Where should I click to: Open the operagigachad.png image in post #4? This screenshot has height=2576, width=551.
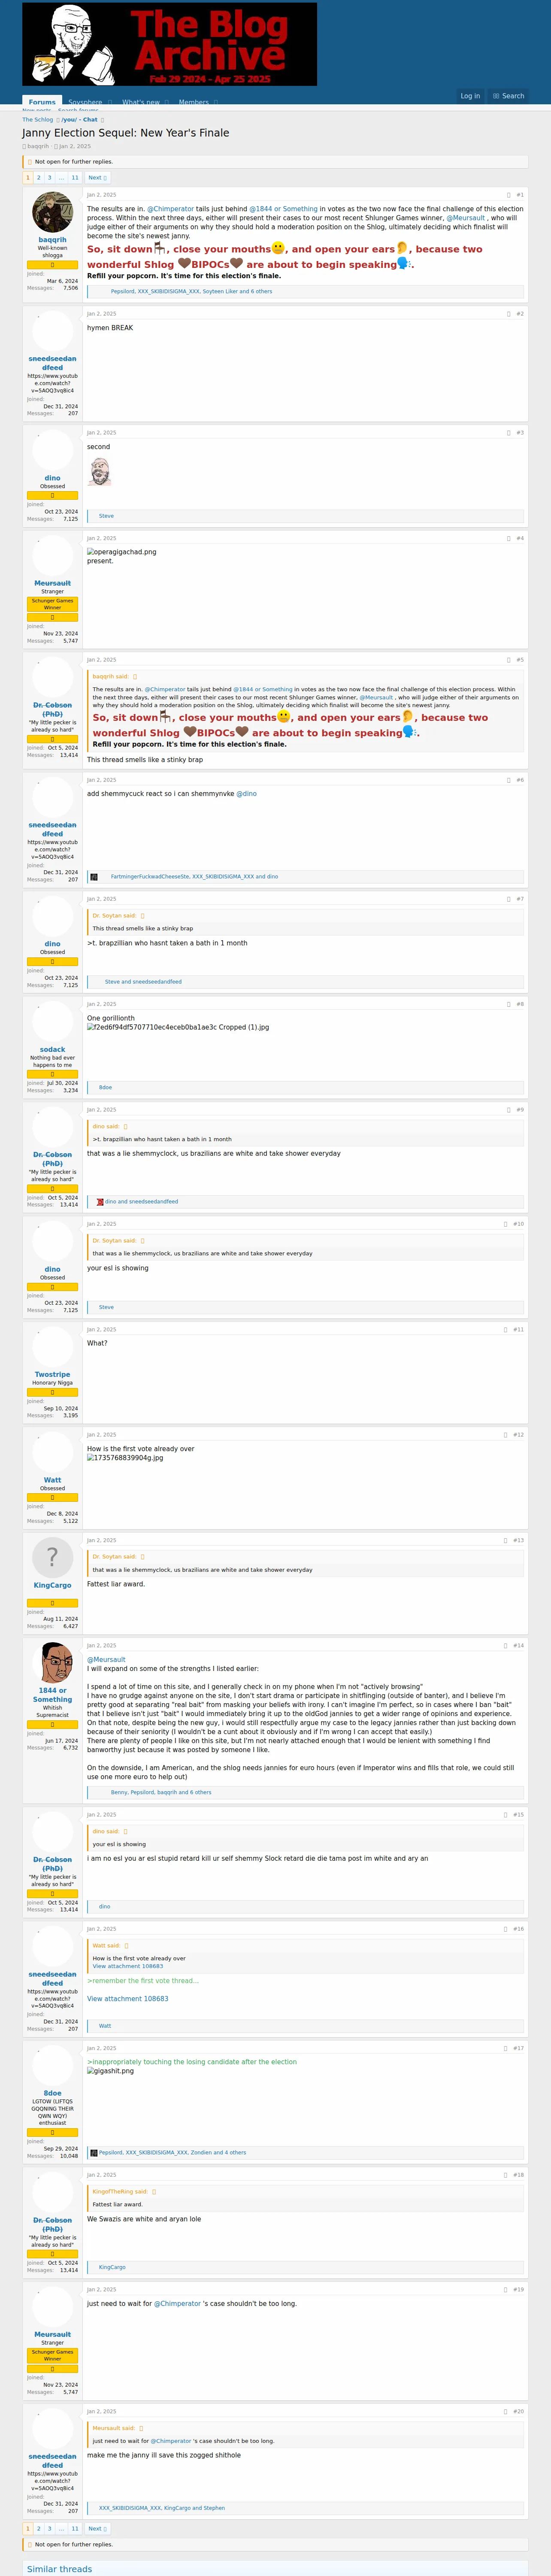[x=122, y=552]
